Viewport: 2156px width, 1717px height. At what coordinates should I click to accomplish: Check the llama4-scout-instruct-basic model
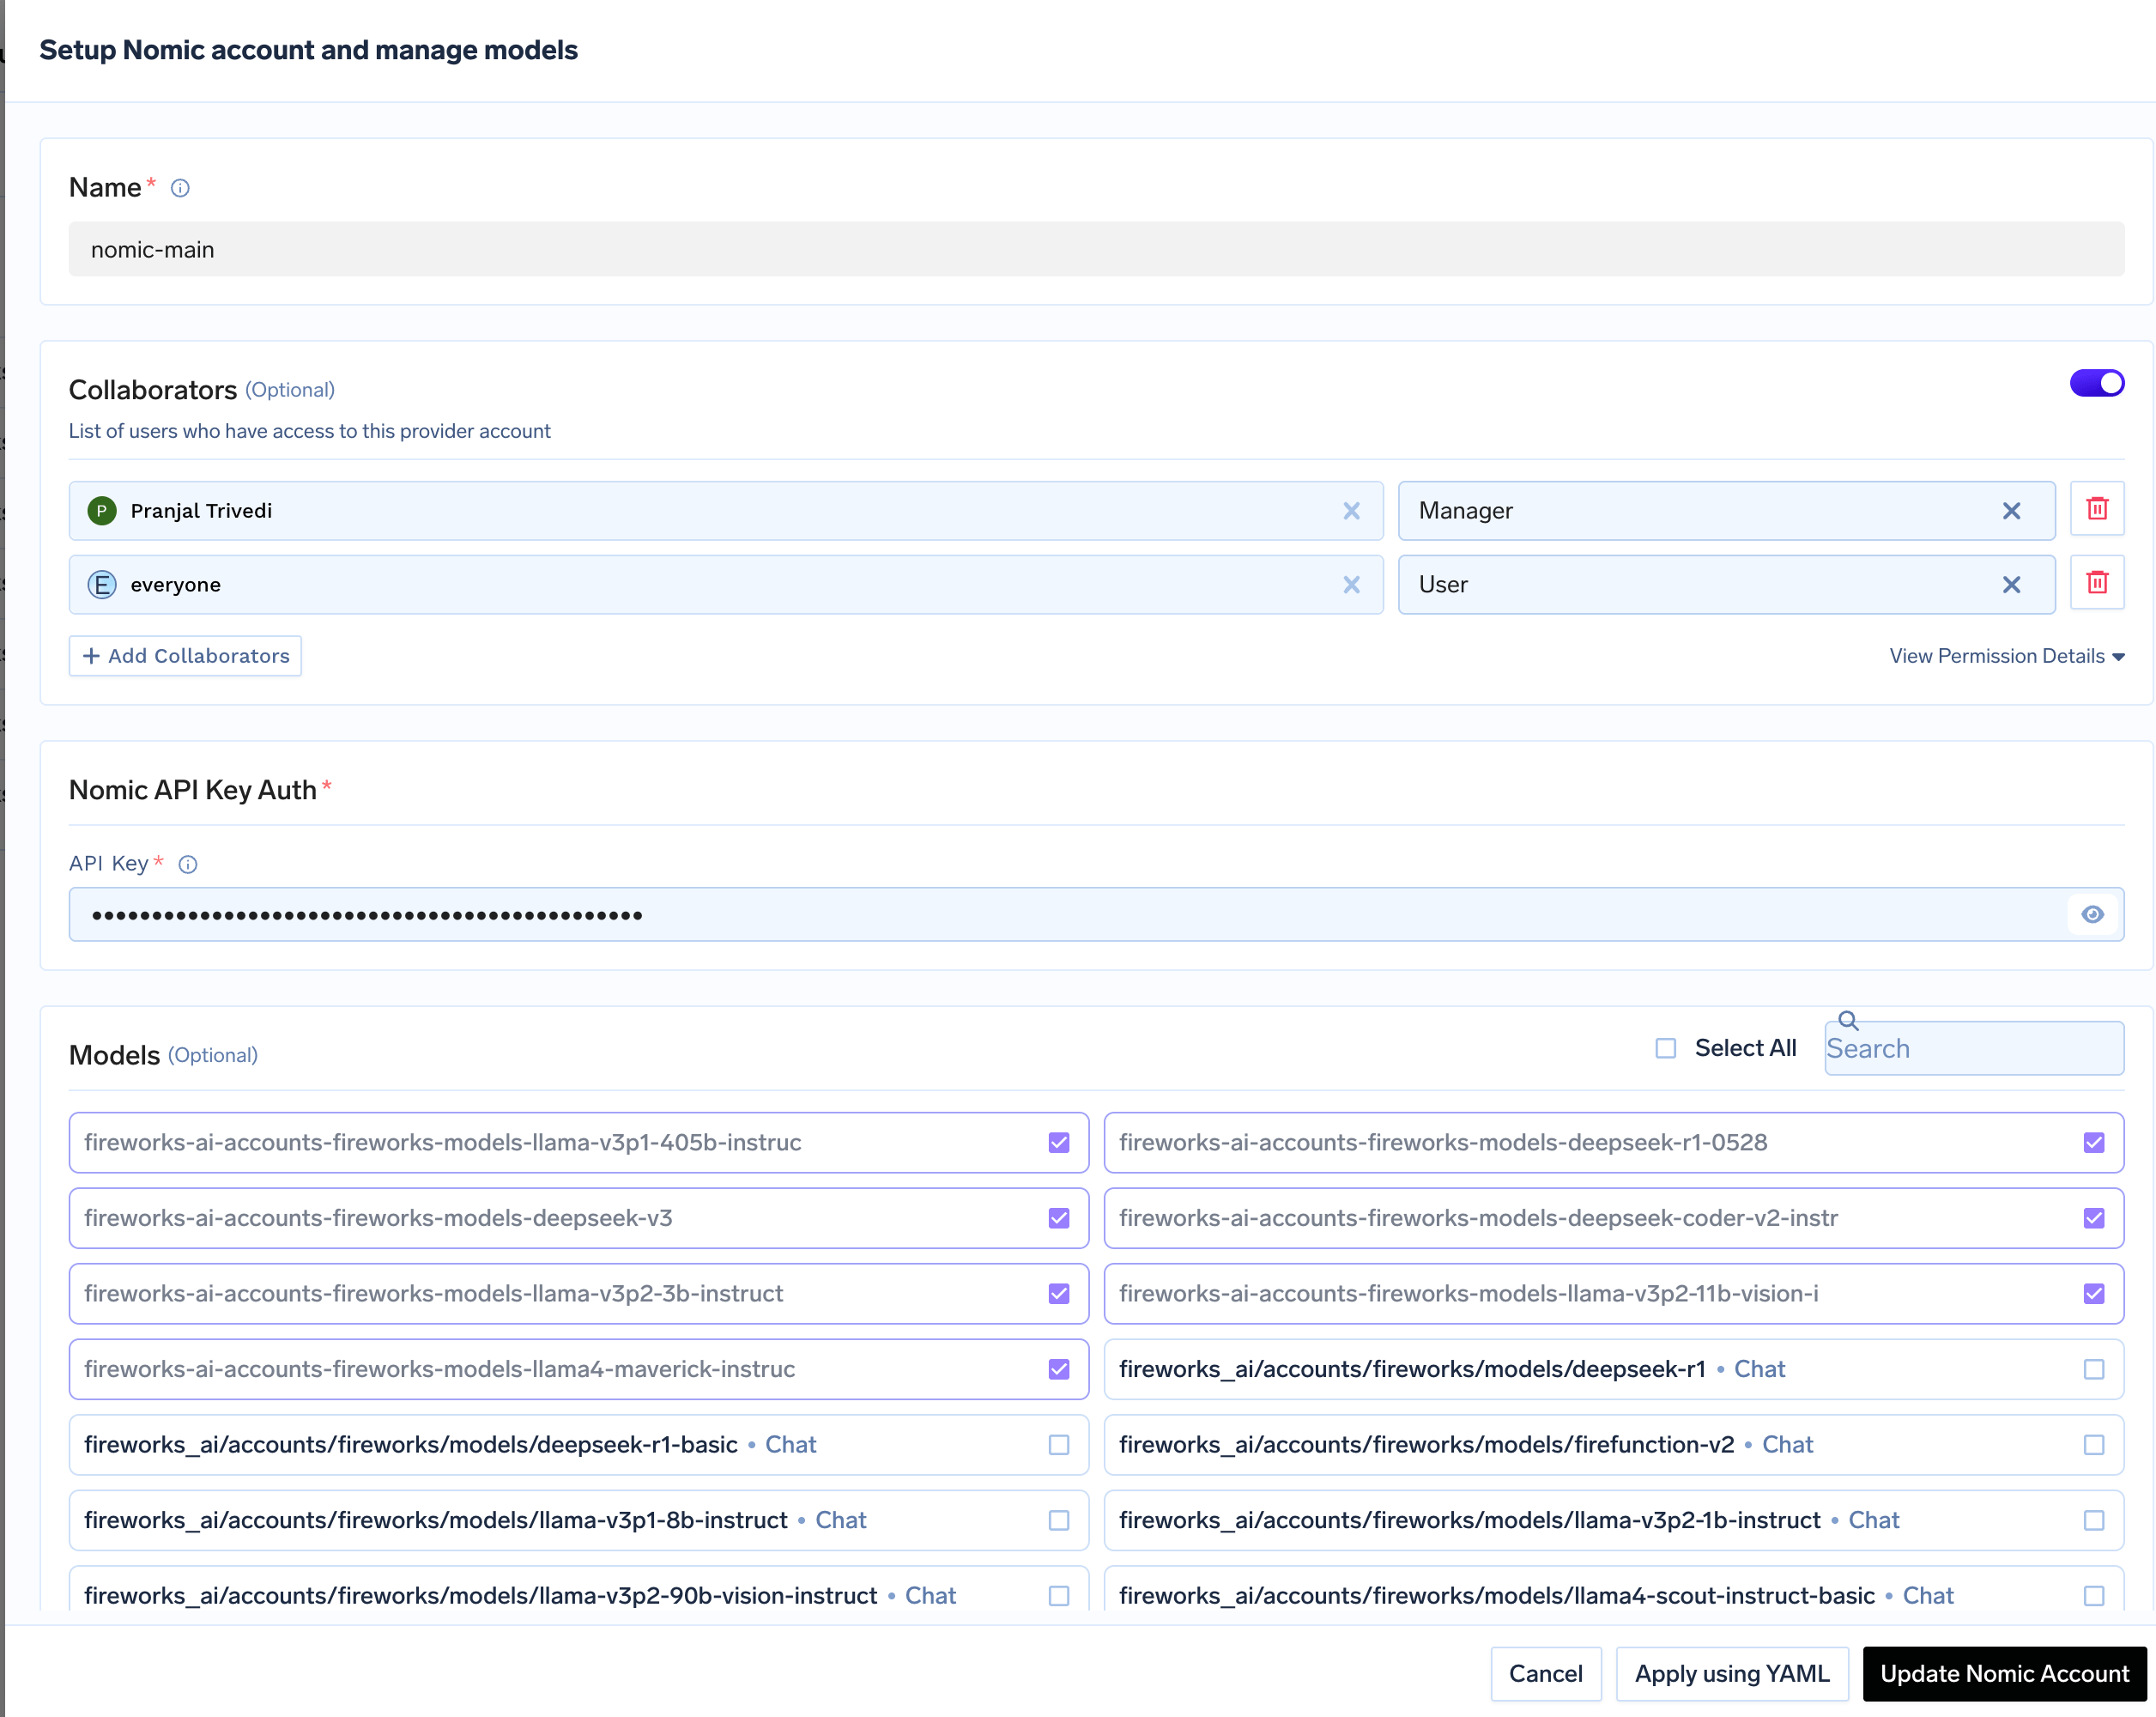tap(2094, 1596)
